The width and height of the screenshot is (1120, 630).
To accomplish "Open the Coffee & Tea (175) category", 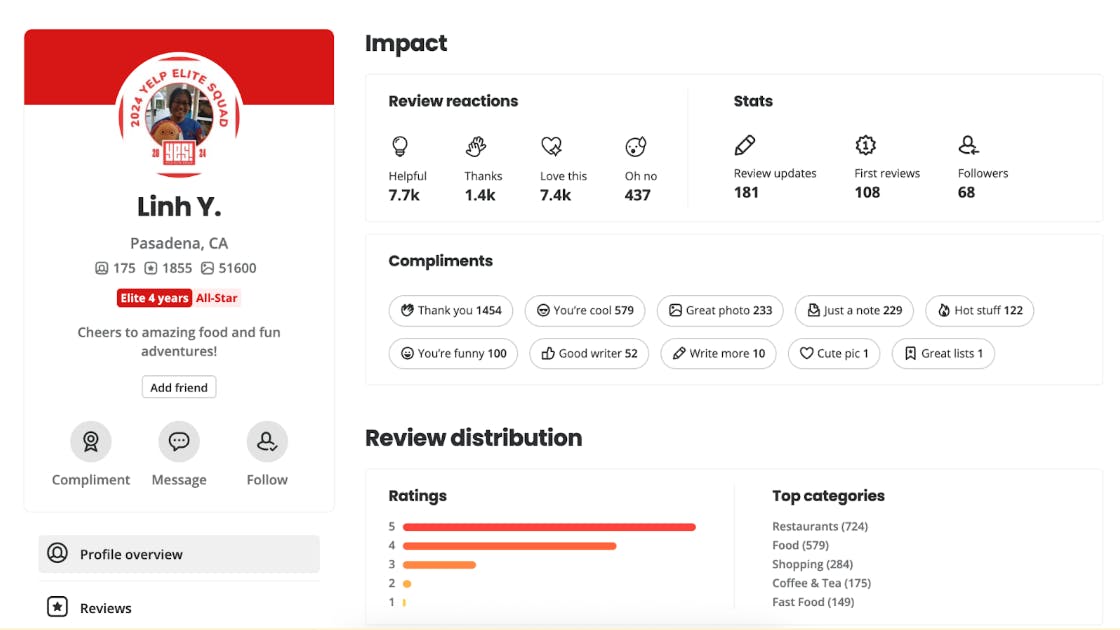I will (821, 583).
